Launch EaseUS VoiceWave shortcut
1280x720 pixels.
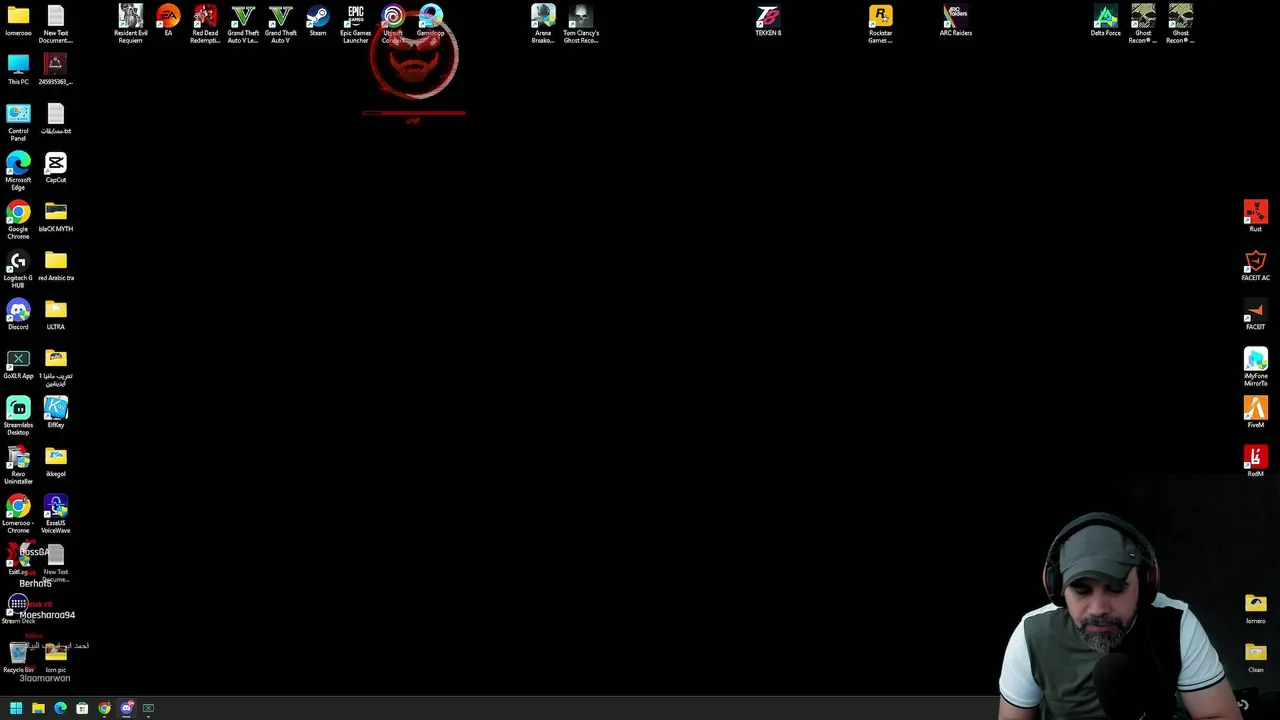[56, 515]
